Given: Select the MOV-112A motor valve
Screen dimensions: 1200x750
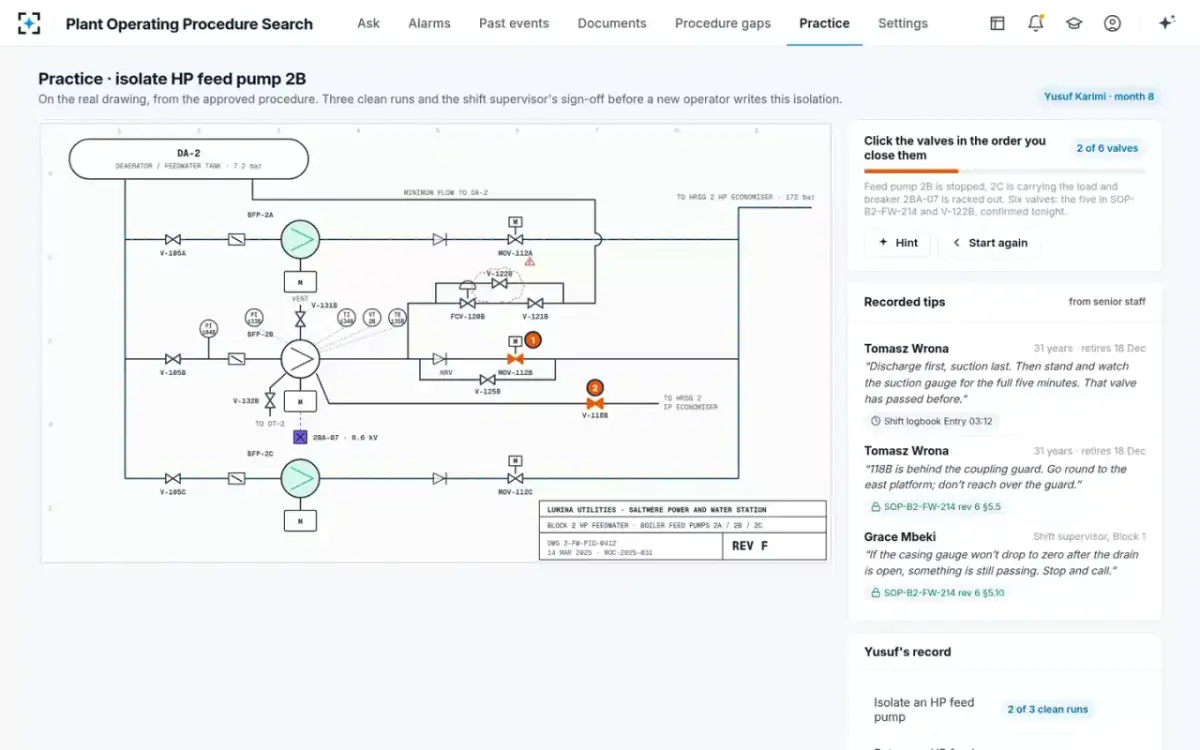Looking at the screenshot, I should click(515, 239).
